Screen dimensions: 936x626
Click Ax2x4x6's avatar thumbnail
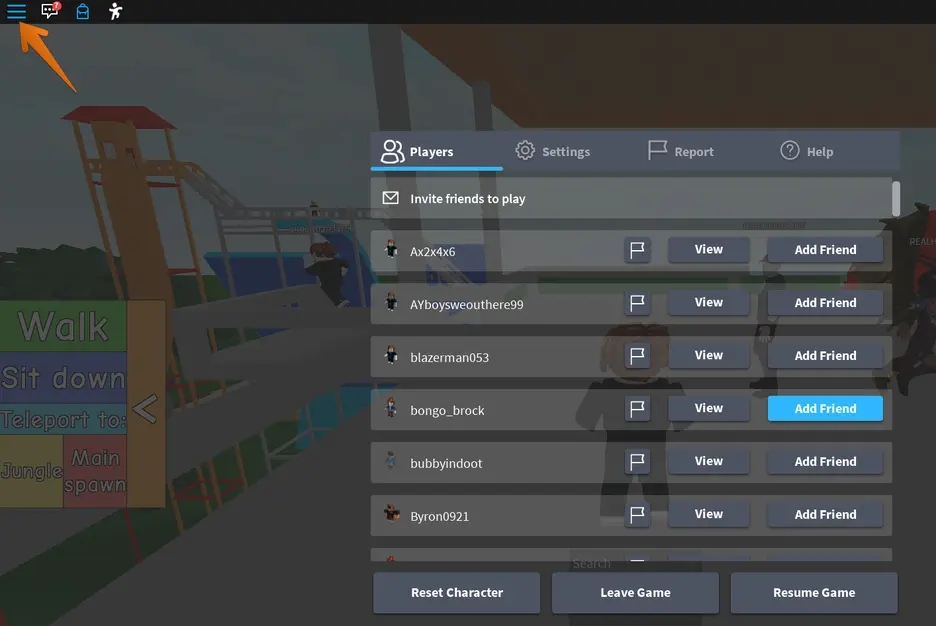coord(391,249)
